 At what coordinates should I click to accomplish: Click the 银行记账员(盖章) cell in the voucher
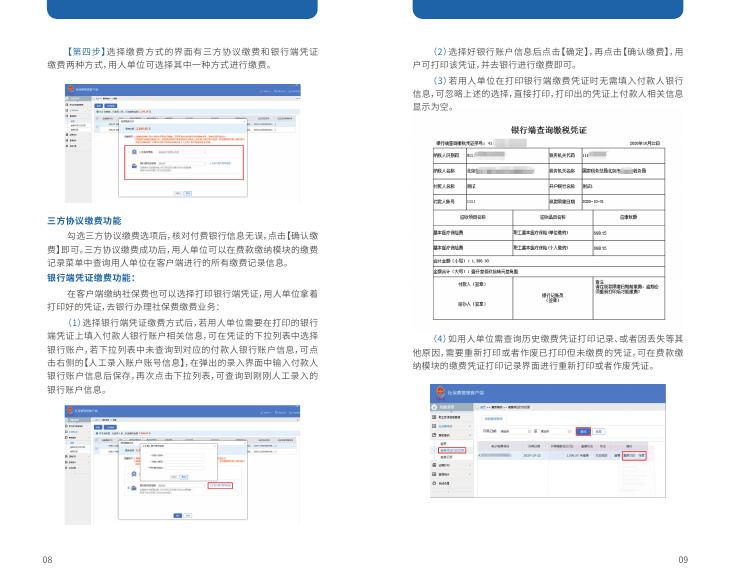coord(552,298)
